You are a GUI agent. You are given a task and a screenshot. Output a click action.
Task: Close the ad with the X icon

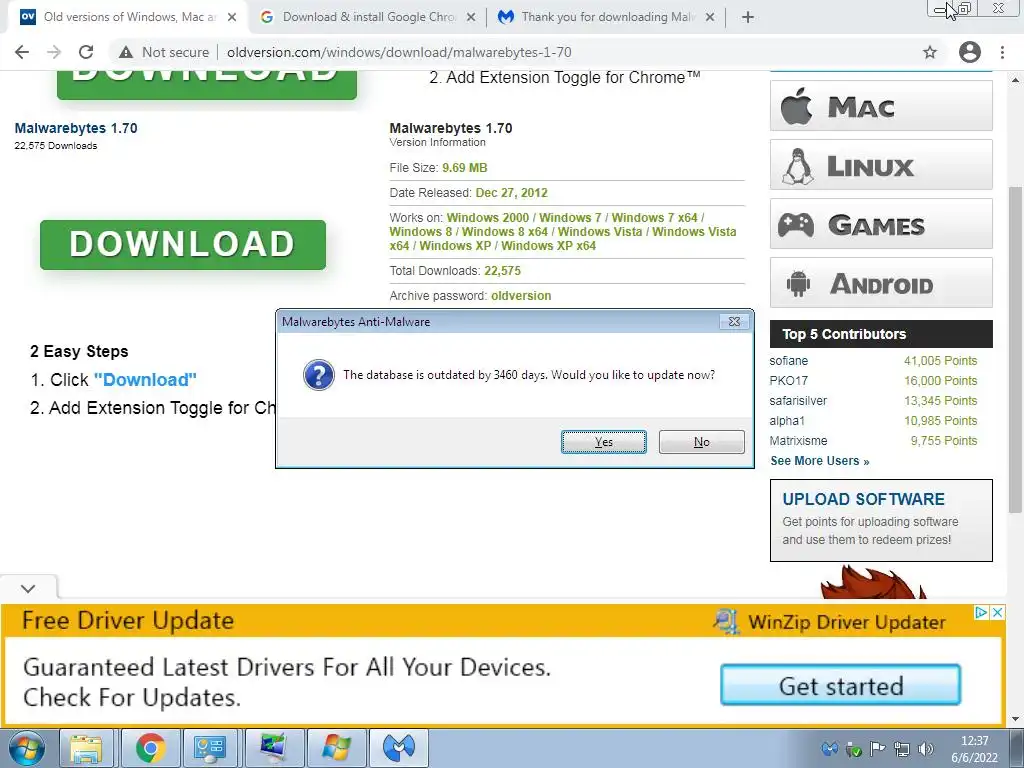pyautogui.click(x=997, y=613)
